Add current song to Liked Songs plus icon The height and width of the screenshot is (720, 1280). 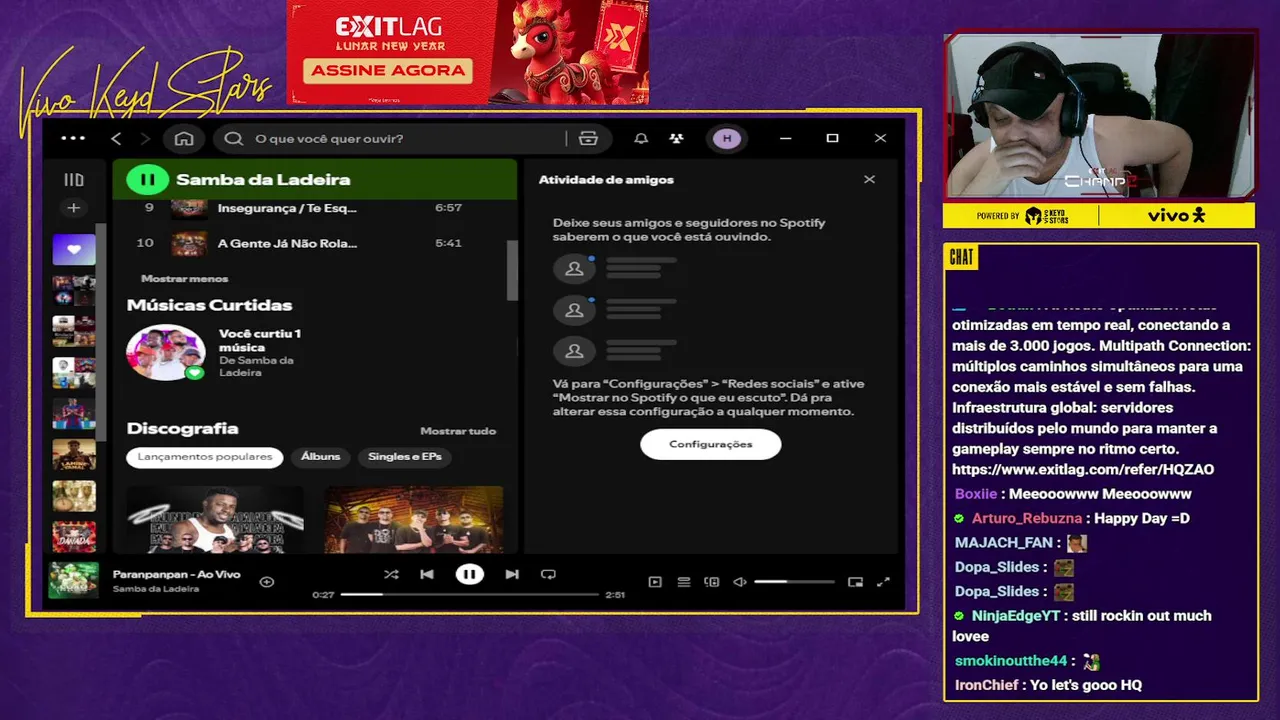tap(267, 581)
